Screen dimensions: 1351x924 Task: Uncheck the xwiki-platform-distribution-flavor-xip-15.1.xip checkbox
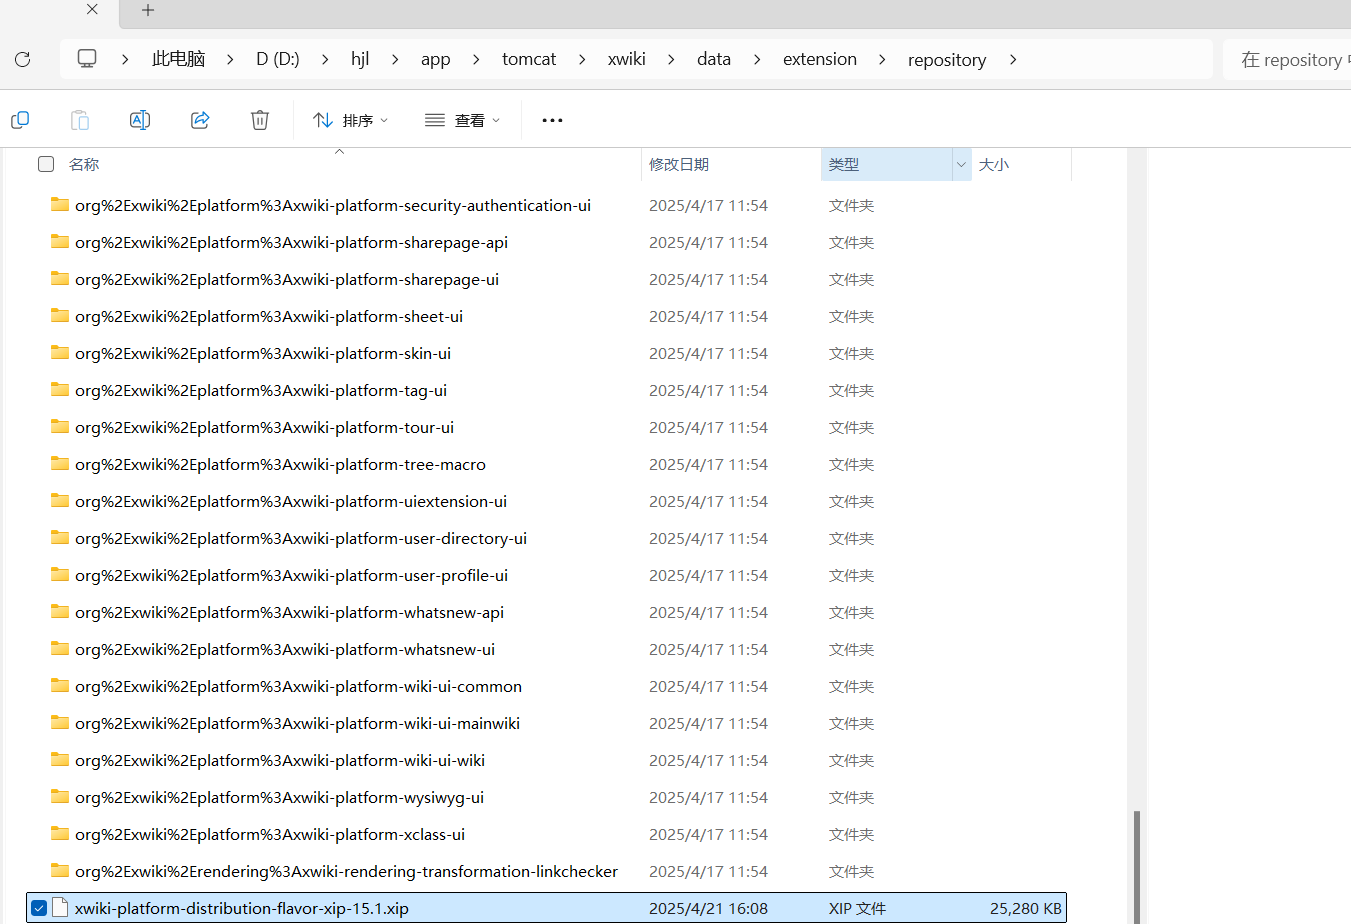click(39, 908)
